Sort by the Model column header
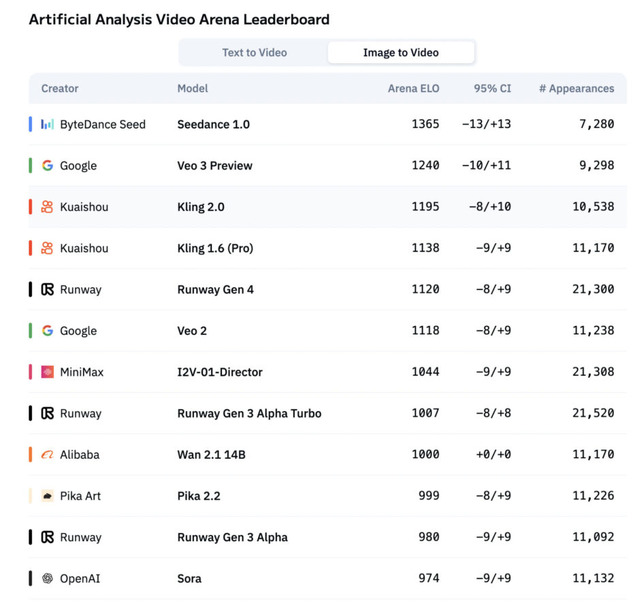Viewport: 640px width, 616px height. click(193, 89)
